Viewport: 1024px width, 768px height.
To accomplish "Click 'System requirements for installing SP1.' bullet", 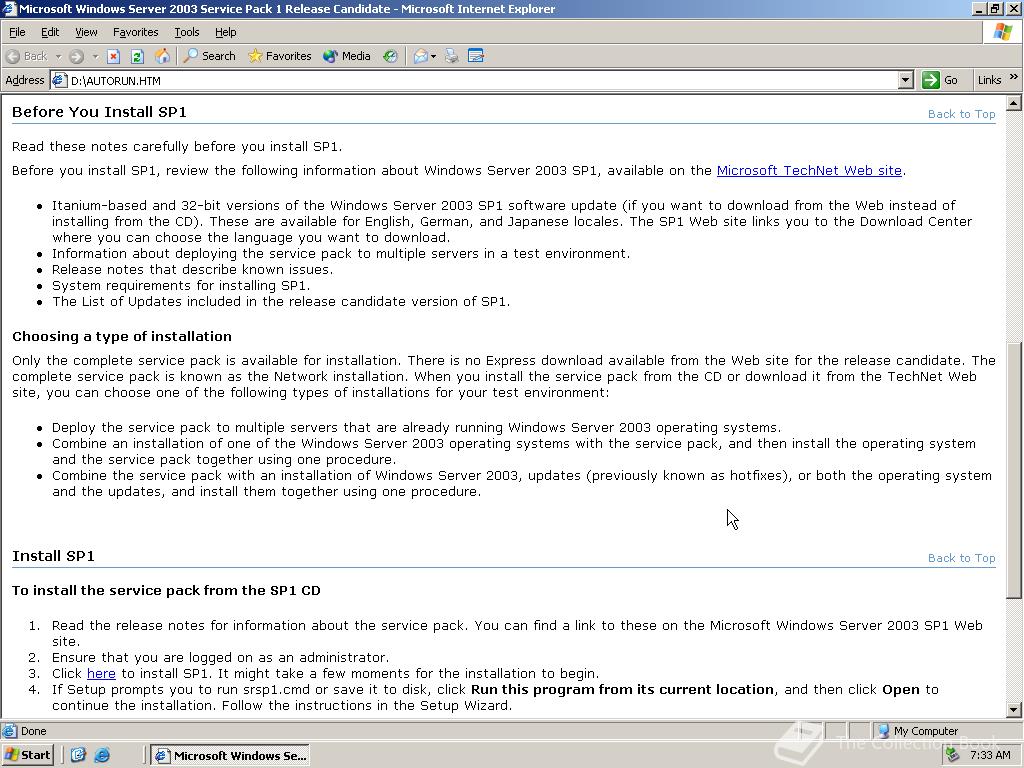I will pos(181,285).
